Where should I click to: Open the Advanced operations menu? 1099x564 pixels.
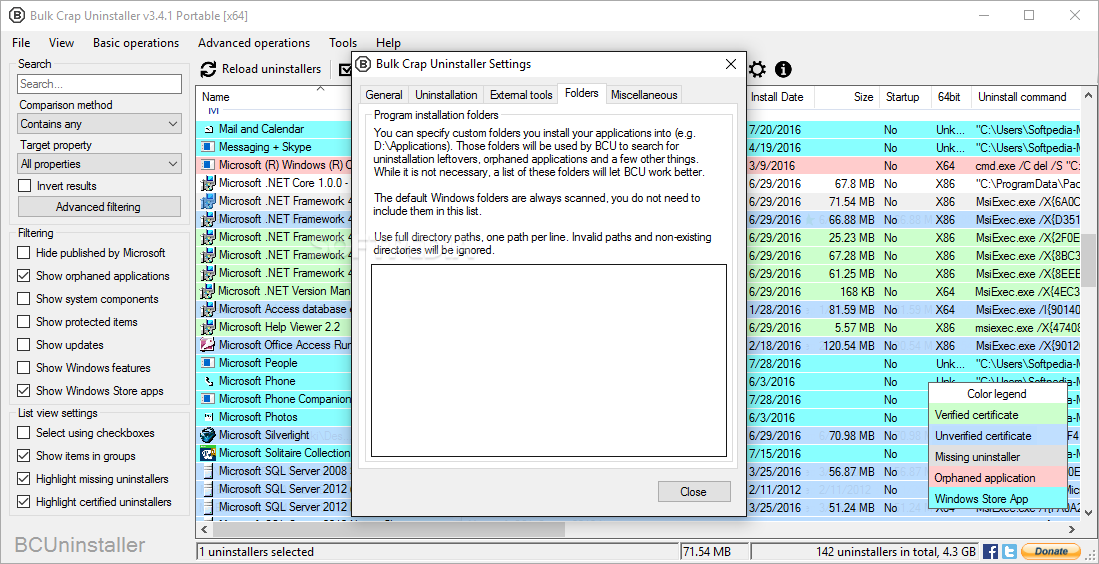(254, 43)
